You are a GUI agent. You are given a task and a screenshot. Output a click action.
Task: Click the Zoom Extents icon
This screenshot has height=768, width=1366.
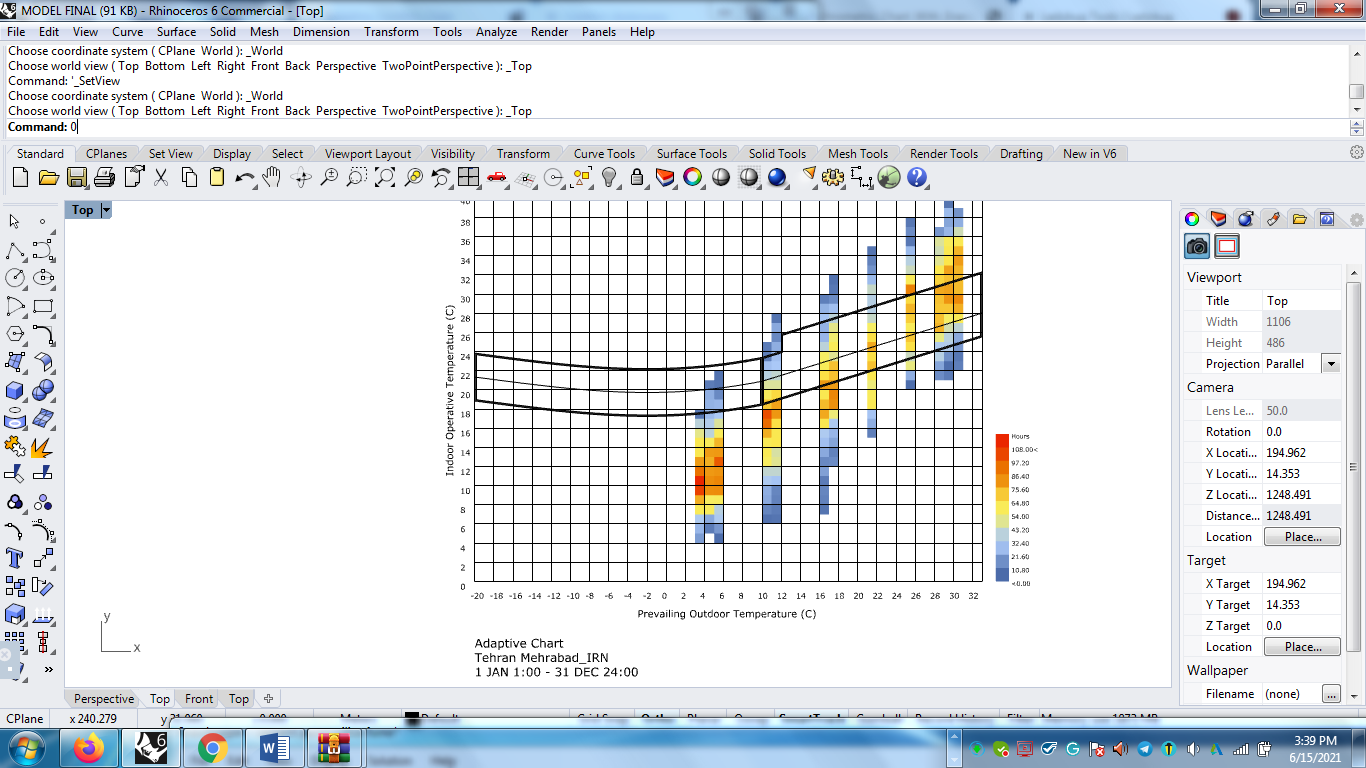point(385,178)
